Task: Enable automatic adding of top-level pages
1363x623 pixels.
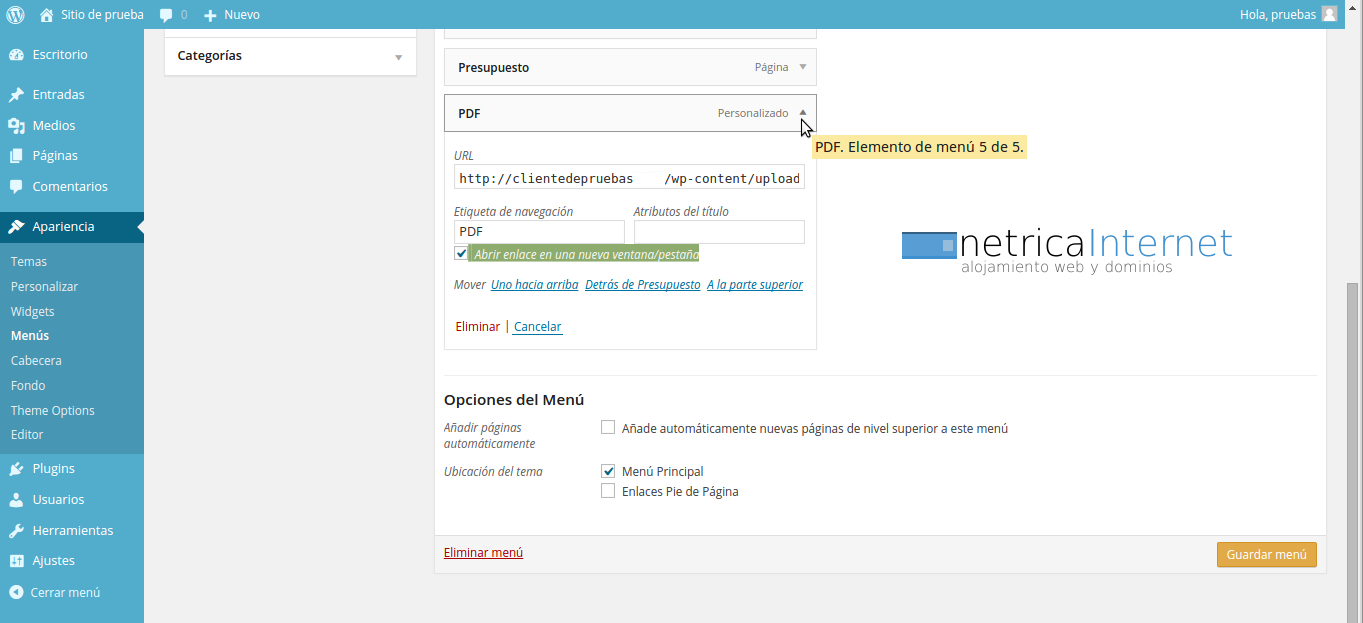Action: point(608,428)
